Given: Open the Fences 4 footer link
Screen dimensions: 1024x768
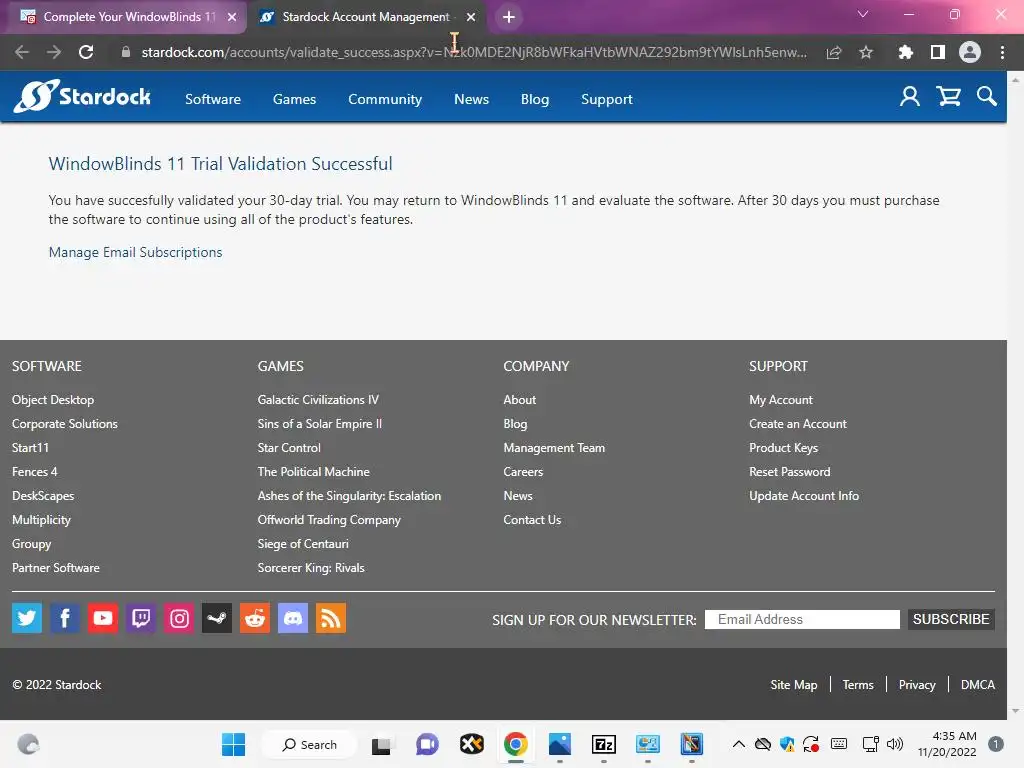Looking at the screenshot, I should click(35, 472).
